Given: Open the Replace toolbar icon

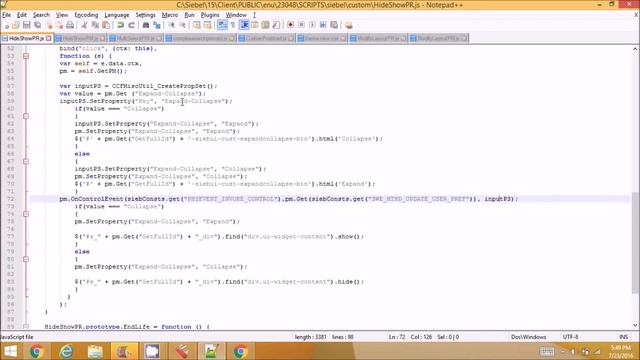Looking at the screenshot, I should [x=156, y=25].
